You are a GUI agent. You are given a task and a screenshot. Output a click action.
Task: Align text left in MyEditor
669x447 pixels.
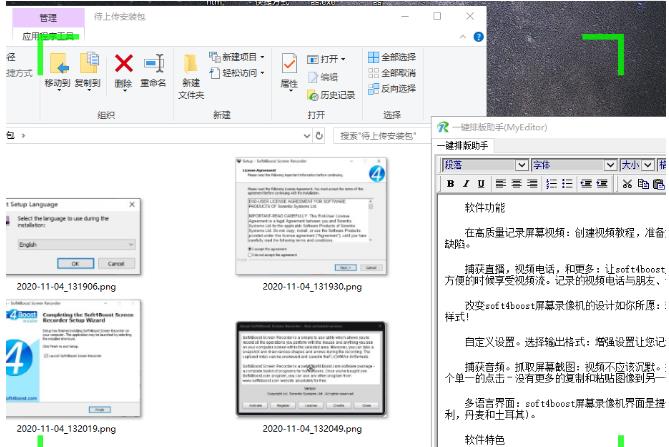click(x=501, y=183)
